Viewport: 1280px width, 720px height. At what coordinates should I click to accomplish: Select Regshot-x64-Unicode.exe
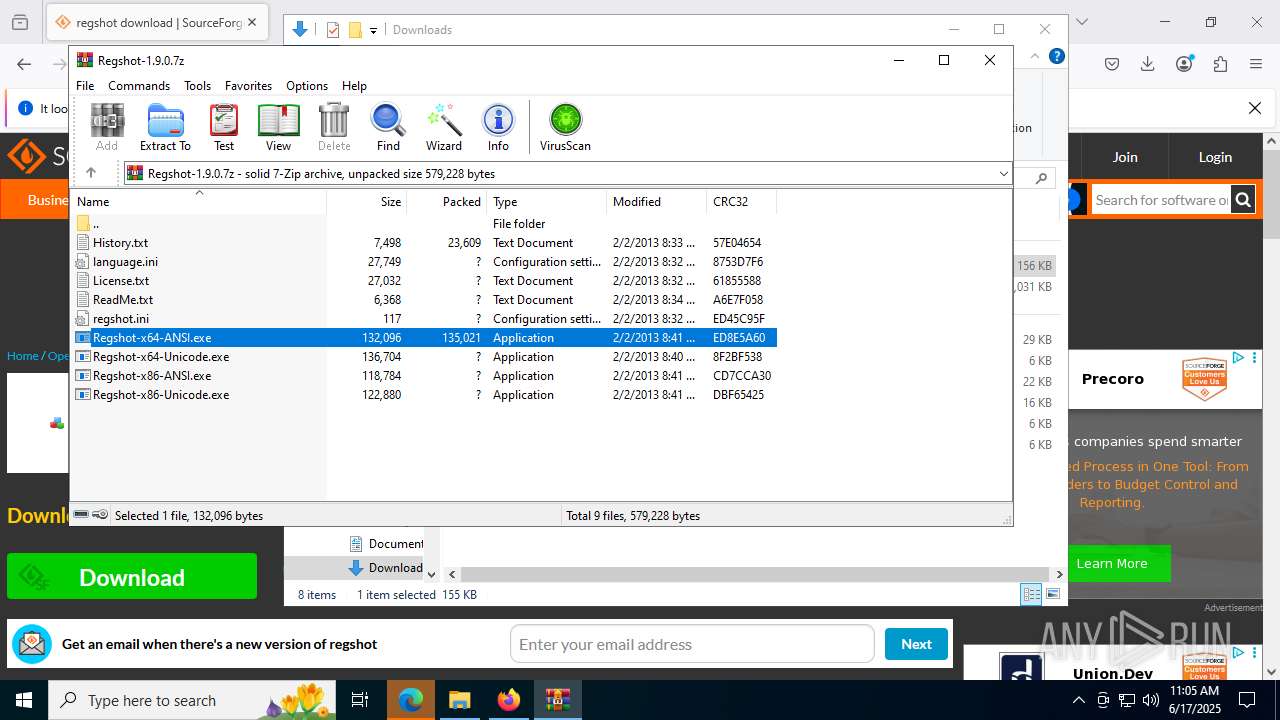point(425,357)
